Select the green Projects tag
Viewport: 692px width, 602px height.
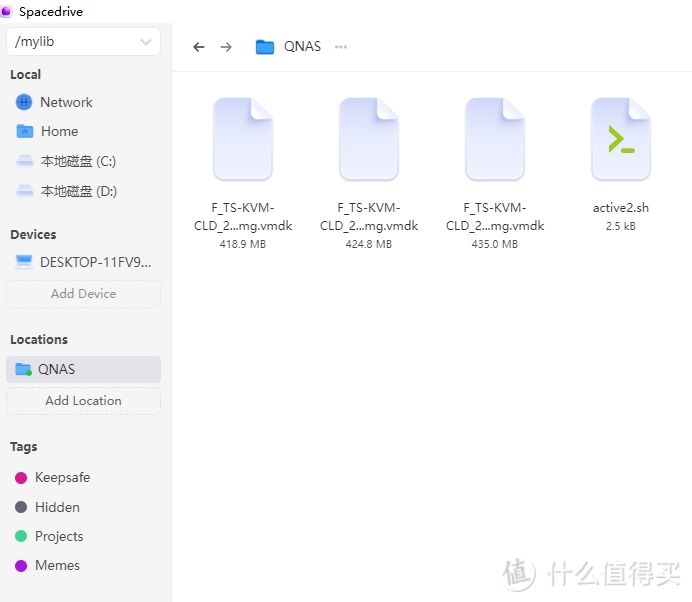coord(59,536)
